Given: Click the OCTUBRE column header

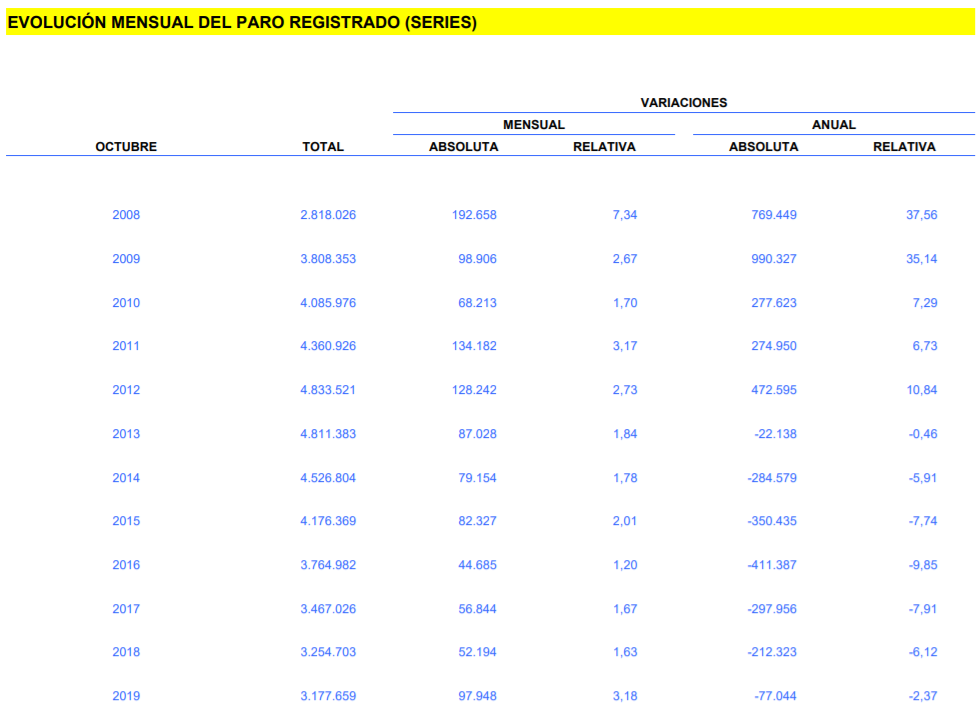Looking at the screenshot, I should pyautogui.click(x=126, y=147).
